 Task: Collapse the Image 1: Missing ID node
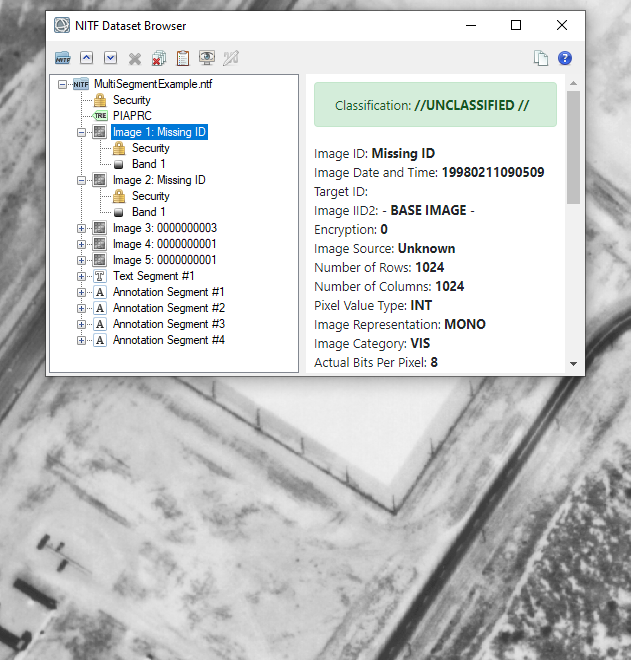tap(81, 132)
